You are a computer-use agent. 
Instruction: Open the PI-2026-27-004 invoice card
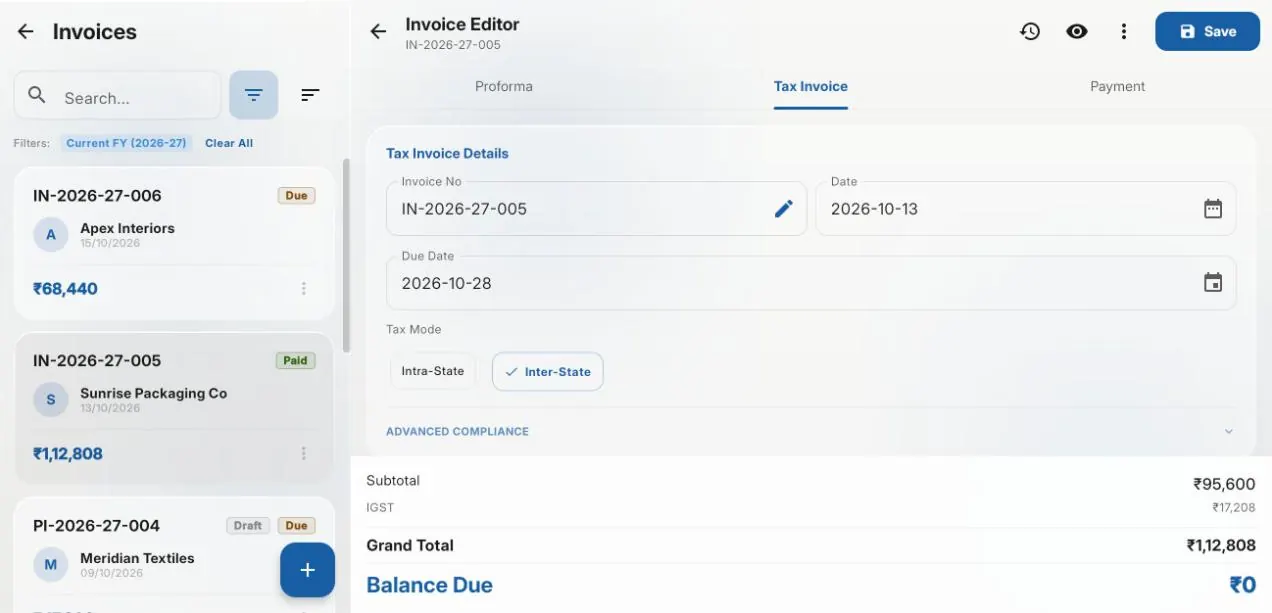(x=174, y=555)
